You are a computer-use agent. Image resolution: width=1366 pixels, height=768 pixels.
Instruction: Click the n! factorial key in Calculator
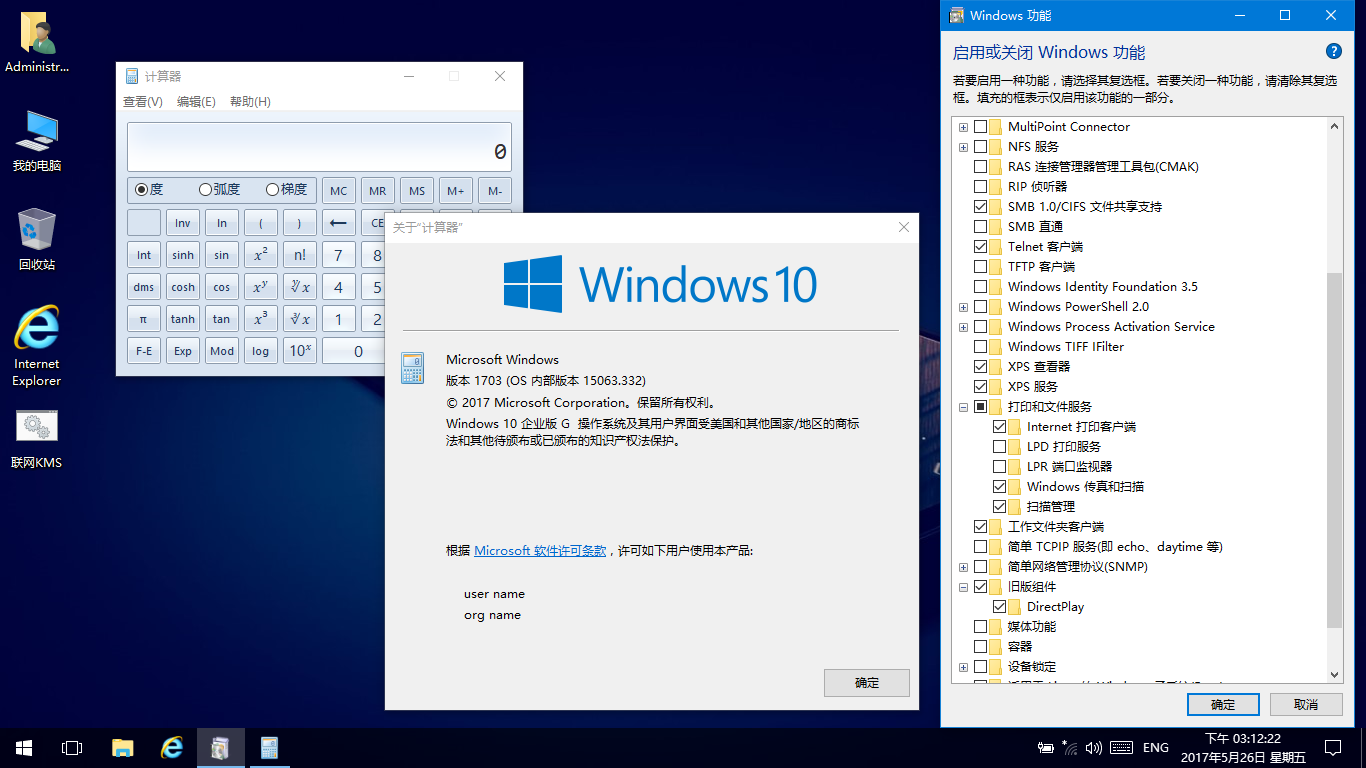point(300,255)
